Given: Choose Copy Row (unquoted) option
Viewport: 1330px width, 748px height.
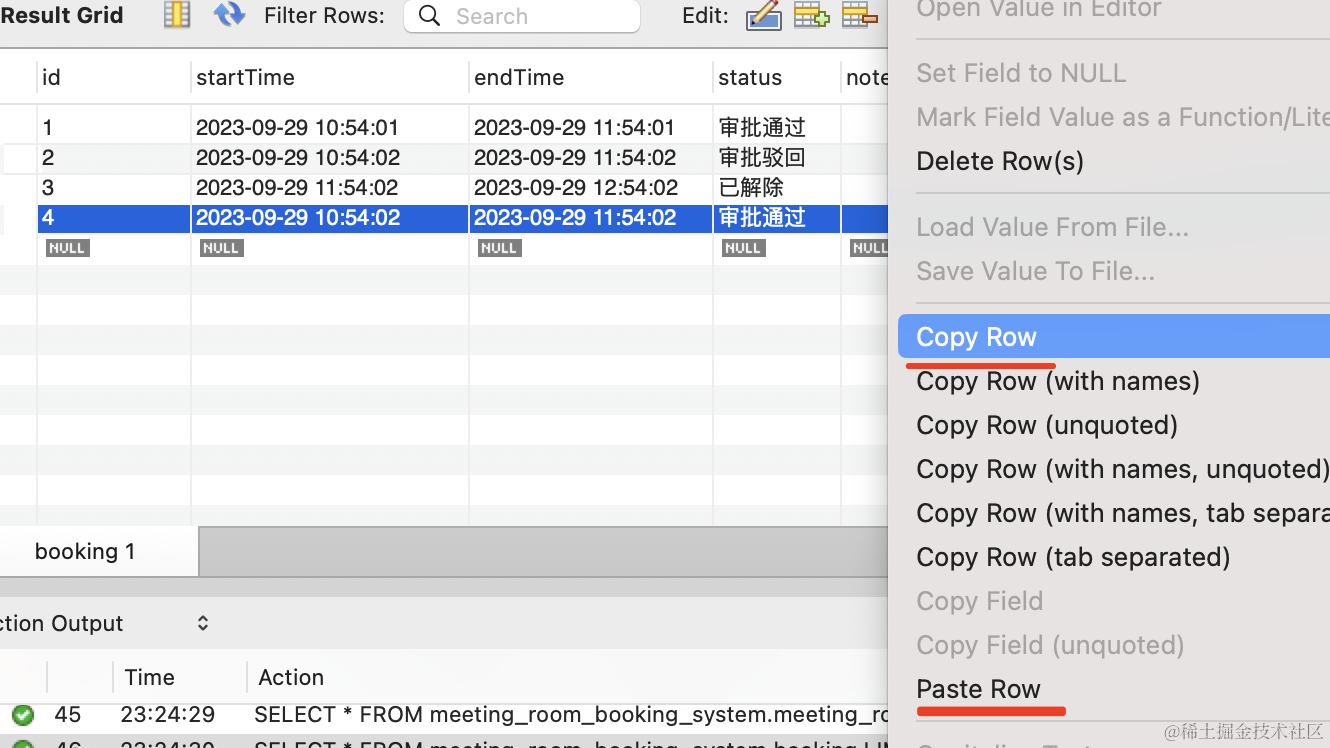Looking at the screenshot, I should [x=1047, y=425].
